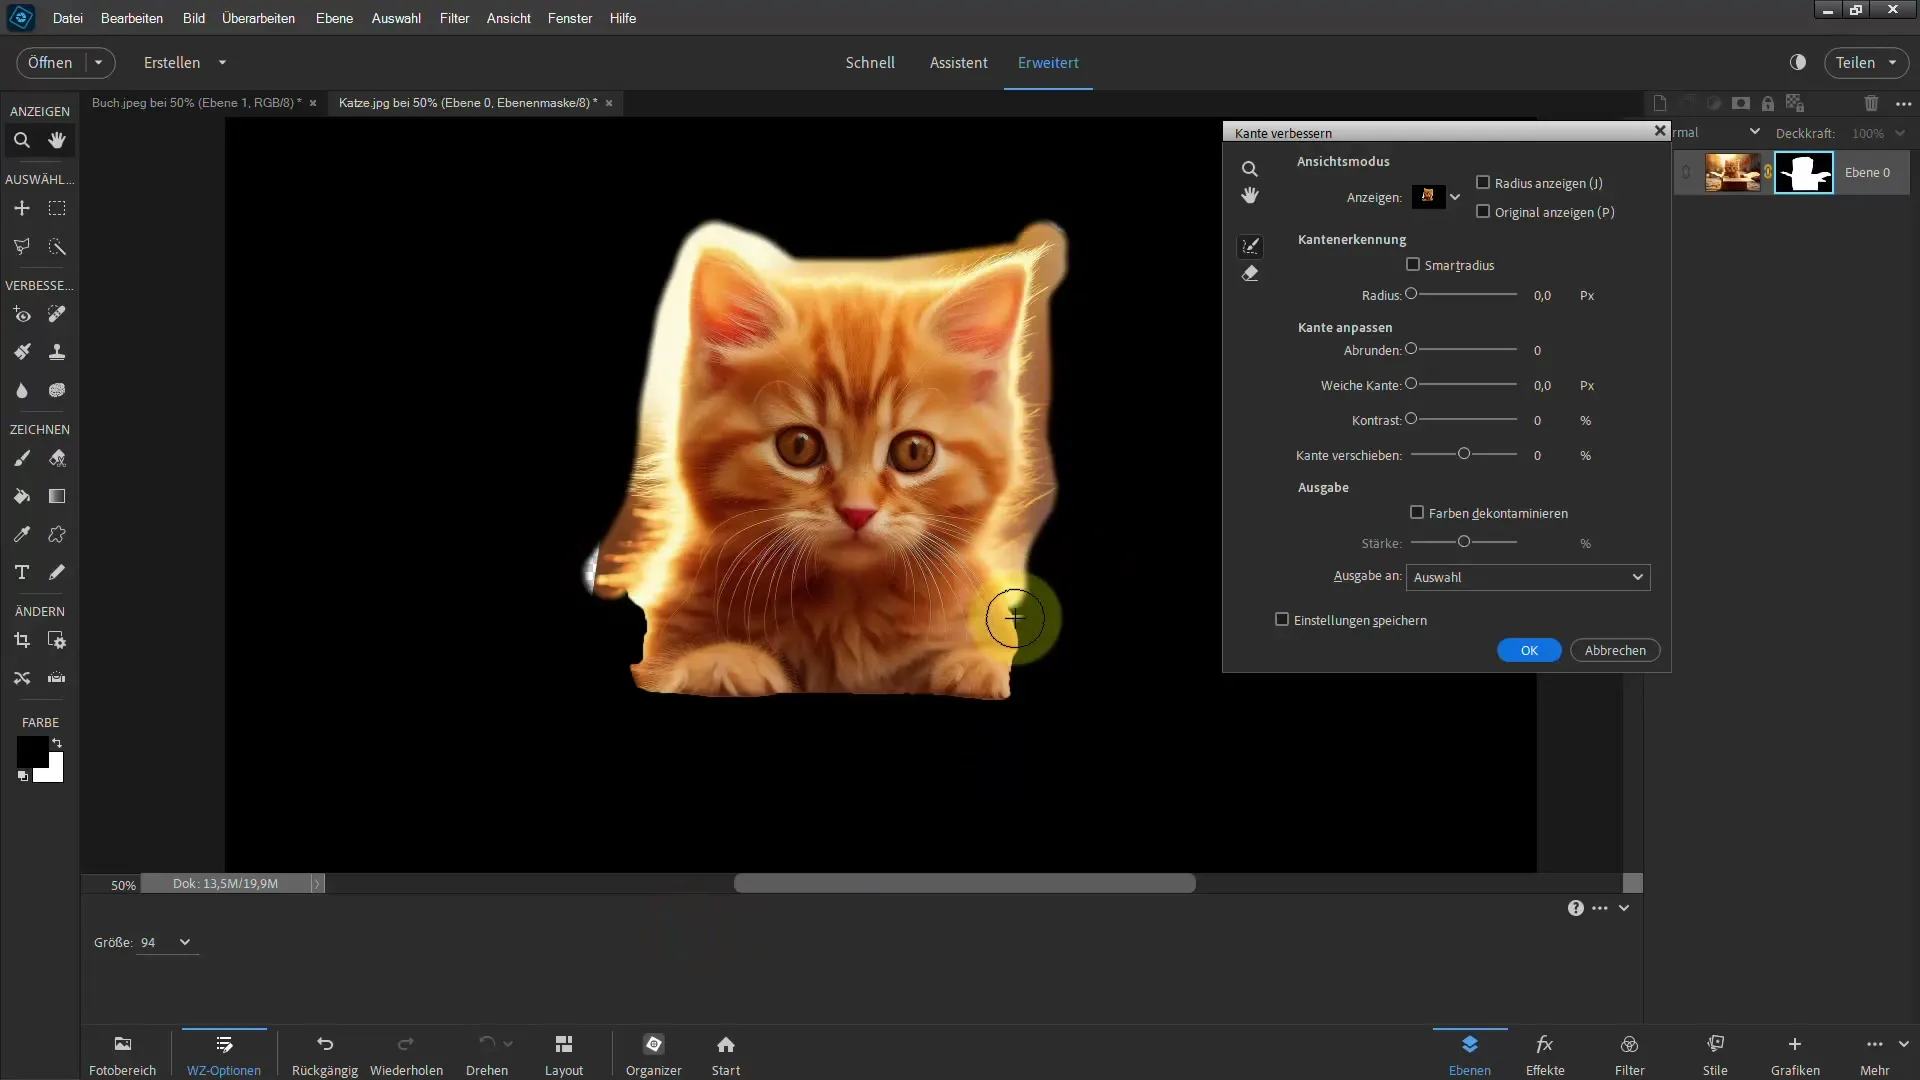
Task: Check Einstellungen speichern
Action: (1282, 620)
